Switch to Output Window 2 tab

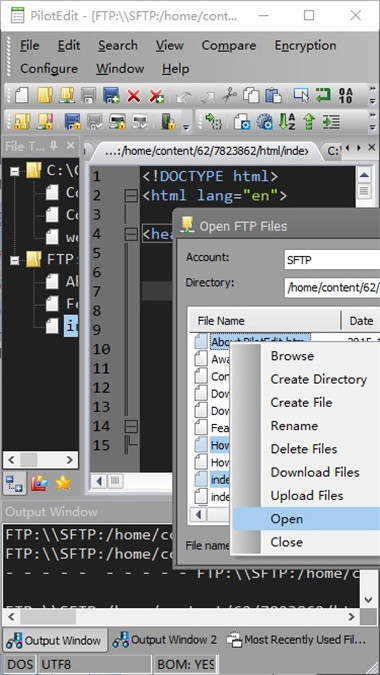pyautogui.click(x=164, y=640)
